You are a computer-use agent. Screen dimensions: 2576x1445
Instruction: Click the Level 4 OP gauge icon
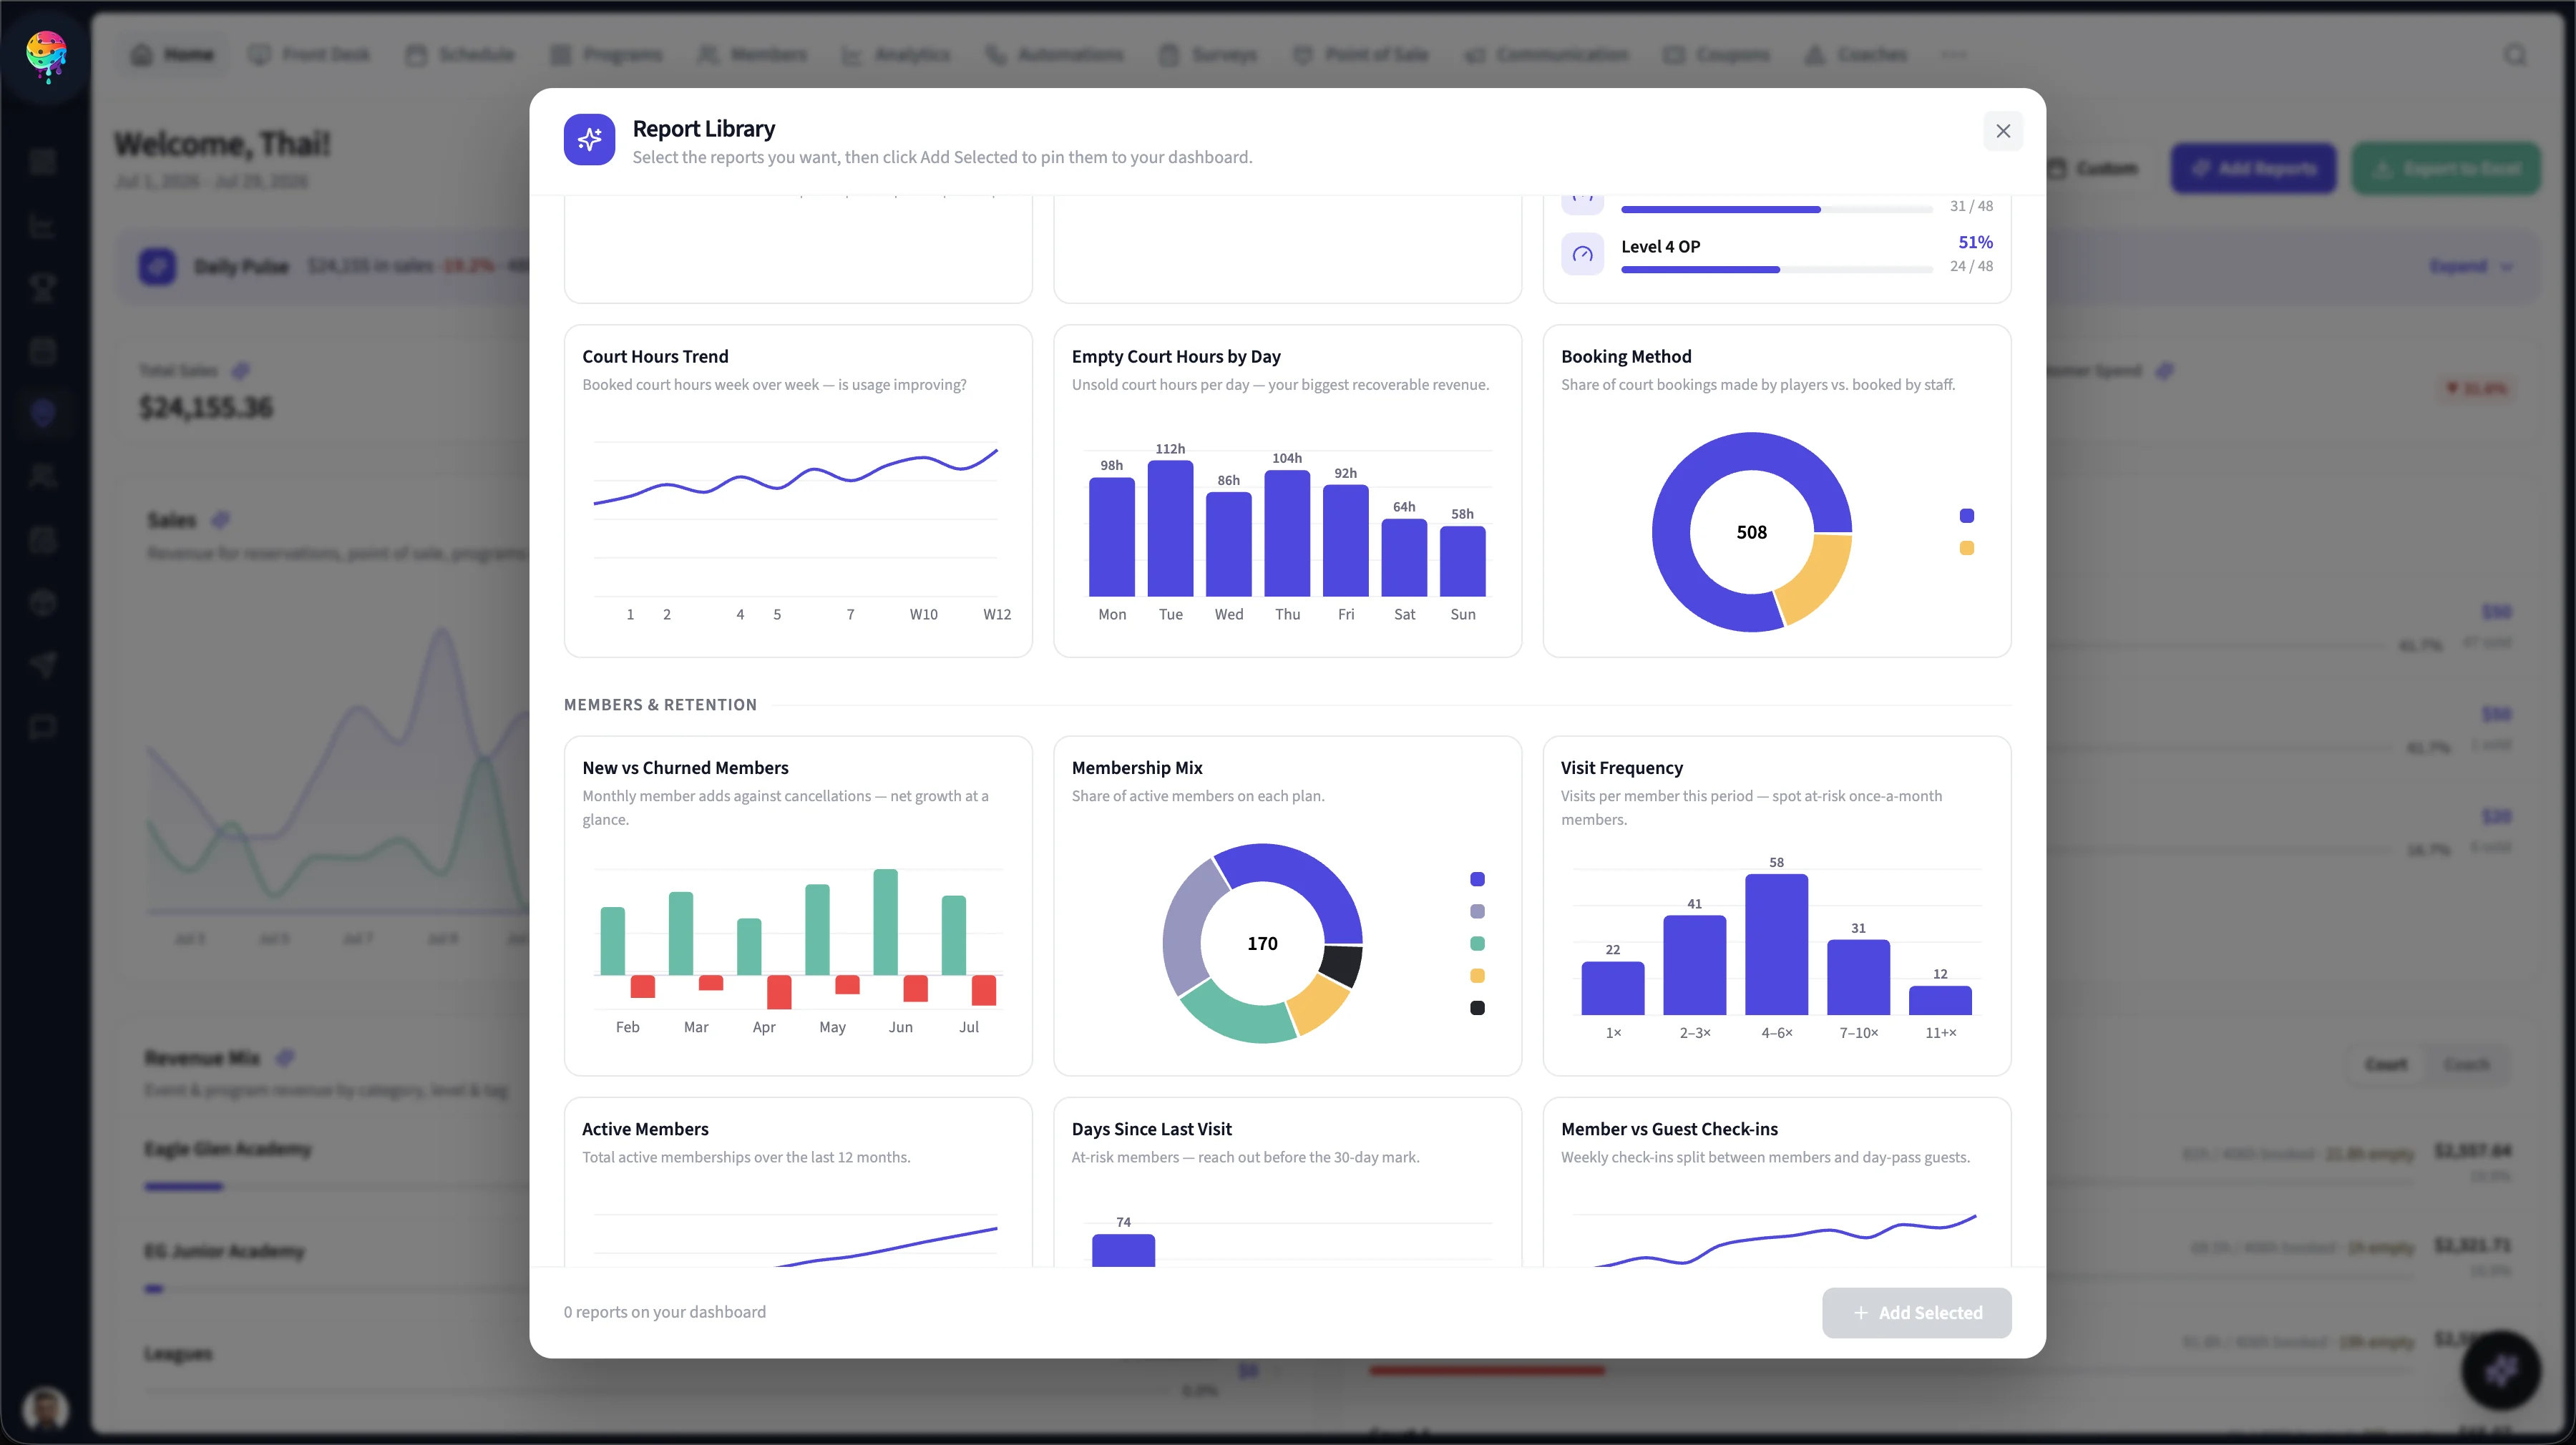point(1582,254)
